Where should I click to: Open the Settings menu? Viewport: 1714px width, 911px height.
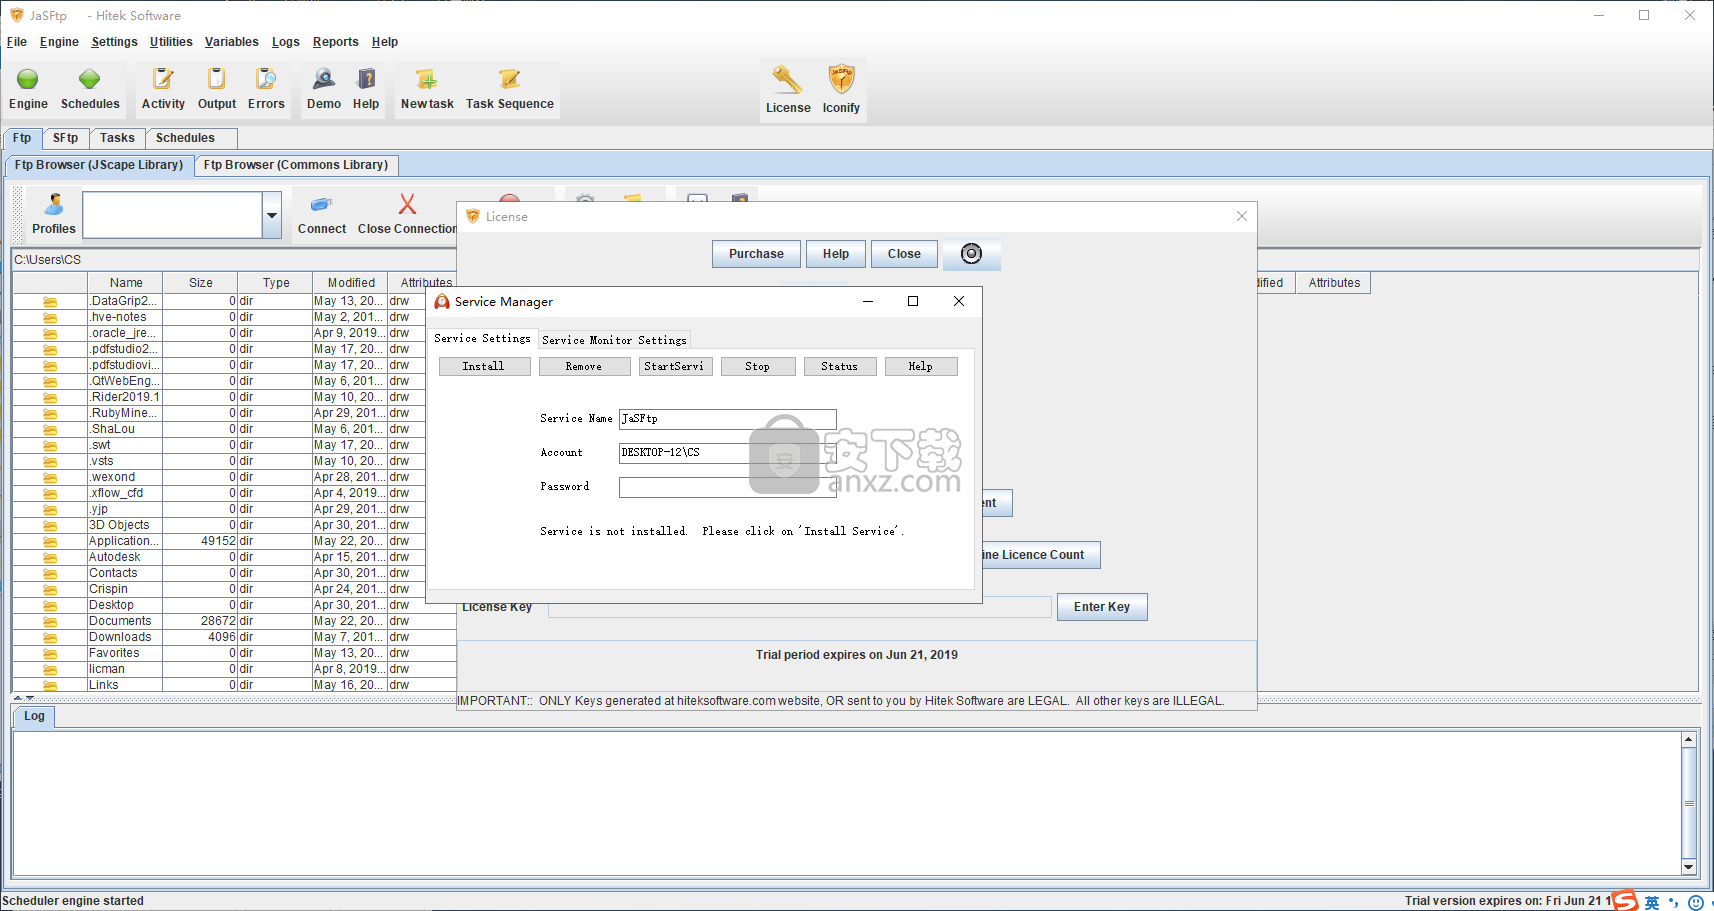[x=114, y=42]
